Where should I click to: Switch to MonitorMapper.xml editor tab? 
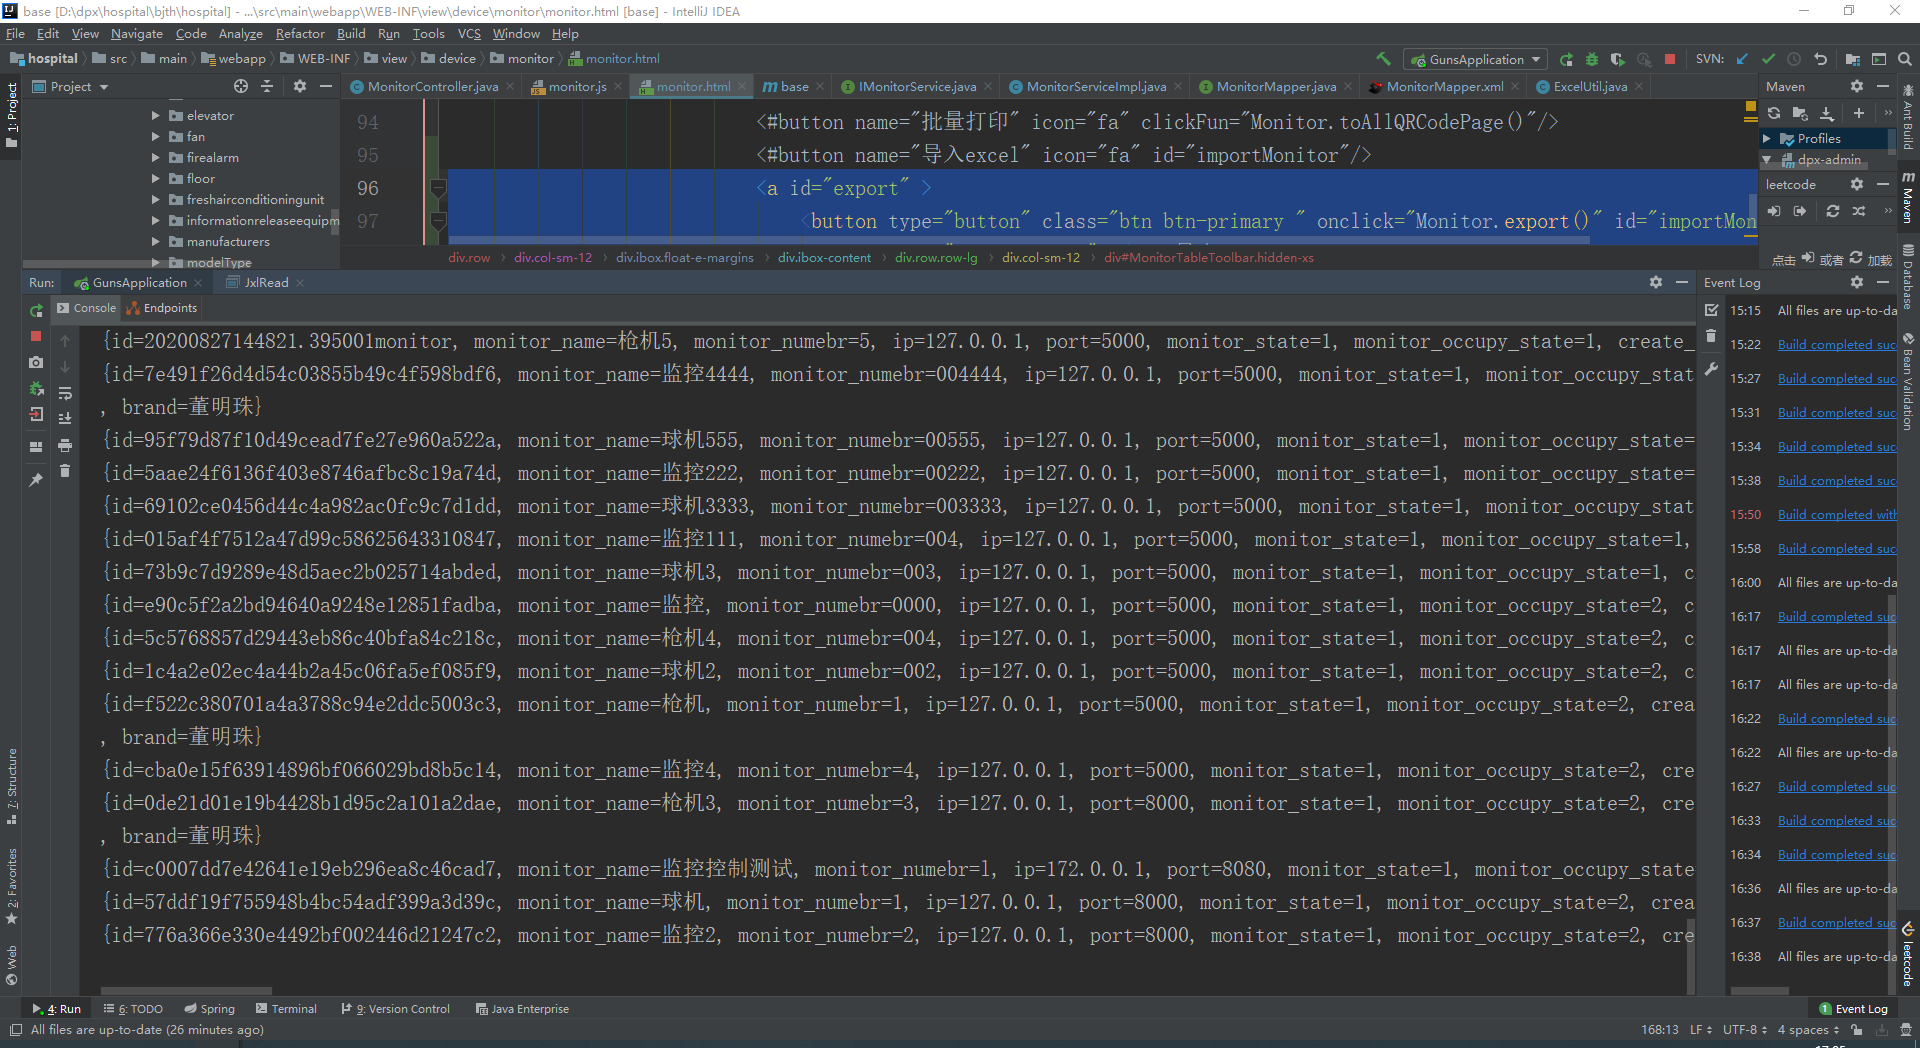click(1444, 86)
